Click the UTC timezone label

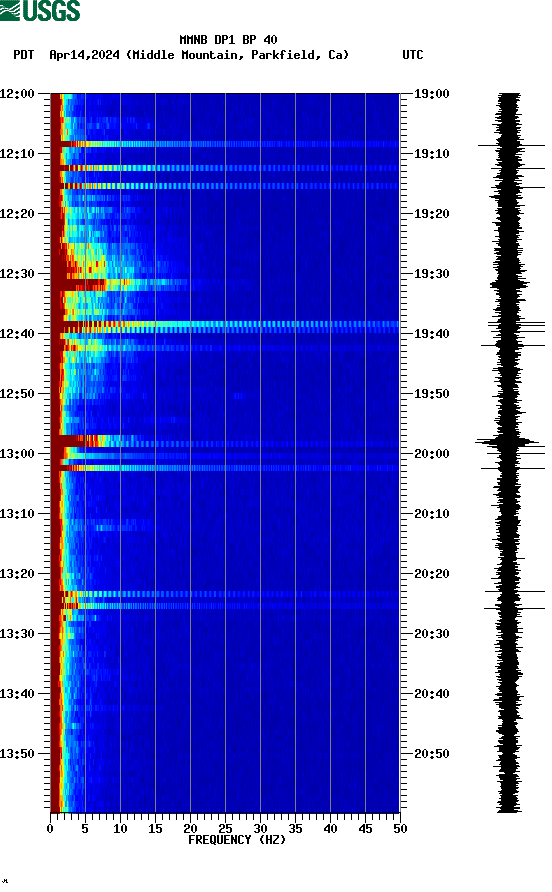click(x=413, y=55)
